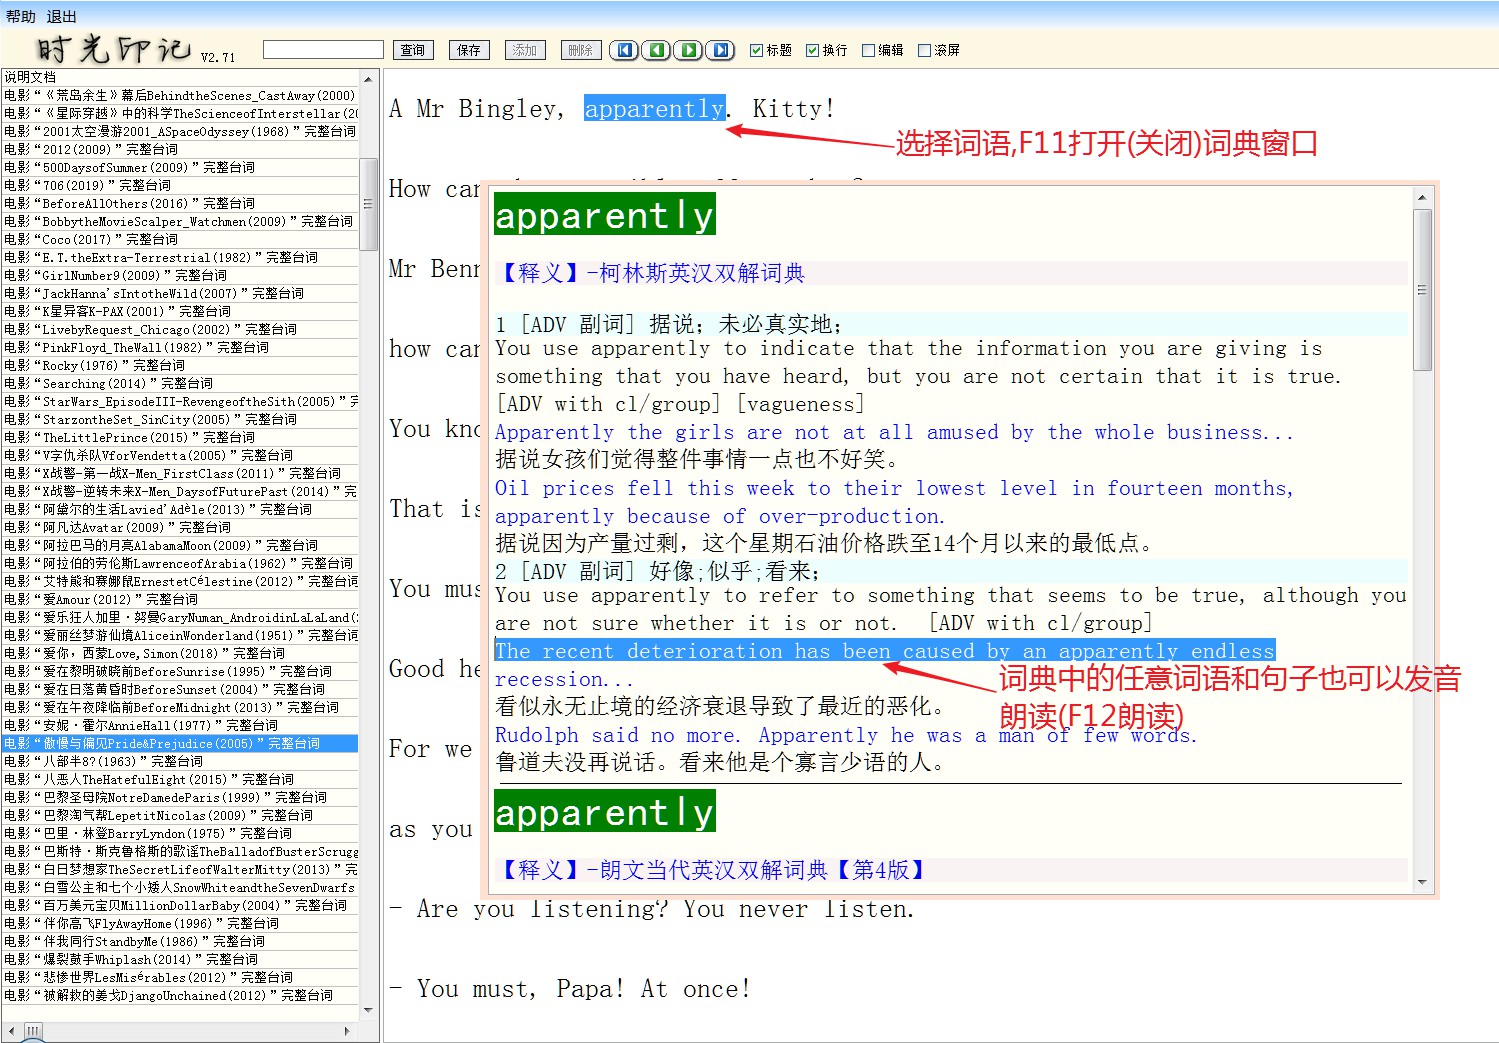Select the 500DaysofSummer(2009) entry
Viewport: 1499px width, 1043px height.
click(180, 167)
